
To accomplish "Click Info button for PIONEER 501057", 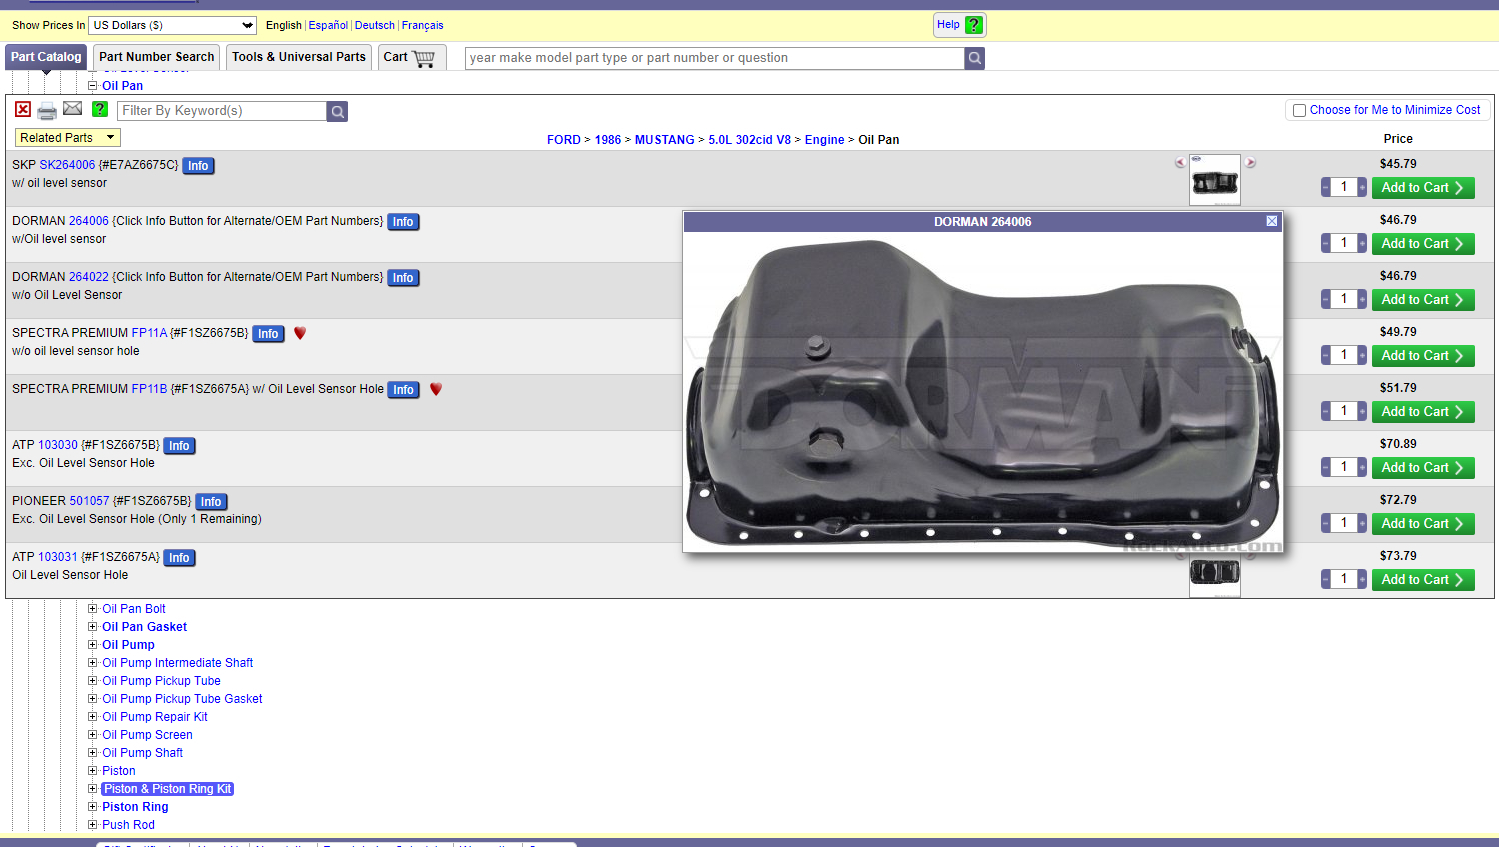I will coord(211,502).
